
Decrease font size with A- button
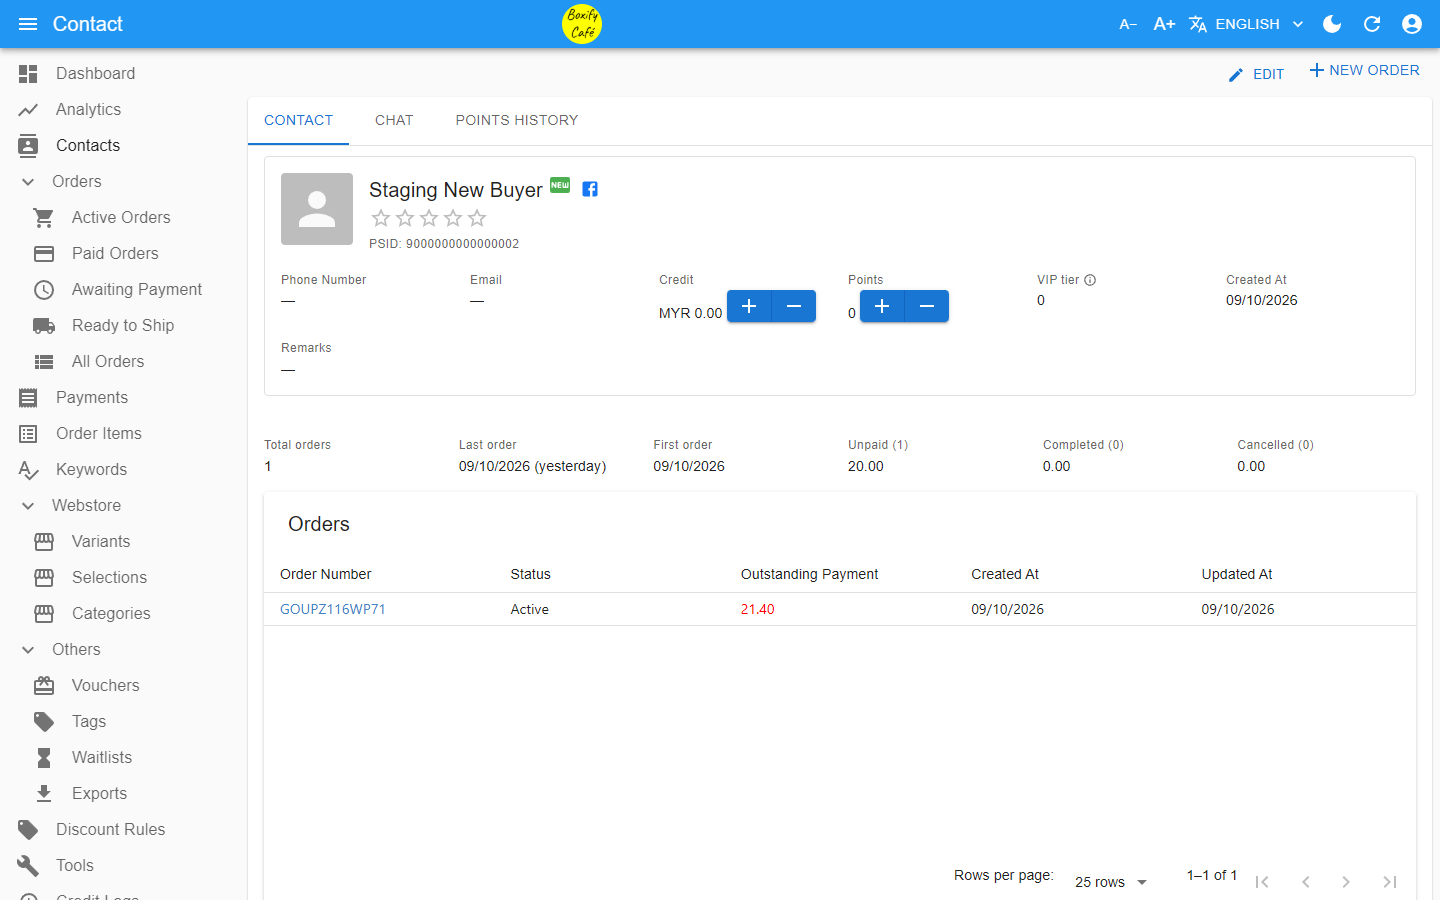pyautogui.click(x=1128, y=24)
